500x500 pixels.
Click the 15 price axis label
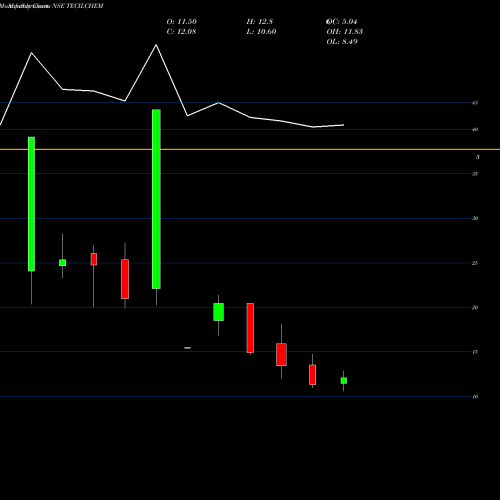(475, 352)
